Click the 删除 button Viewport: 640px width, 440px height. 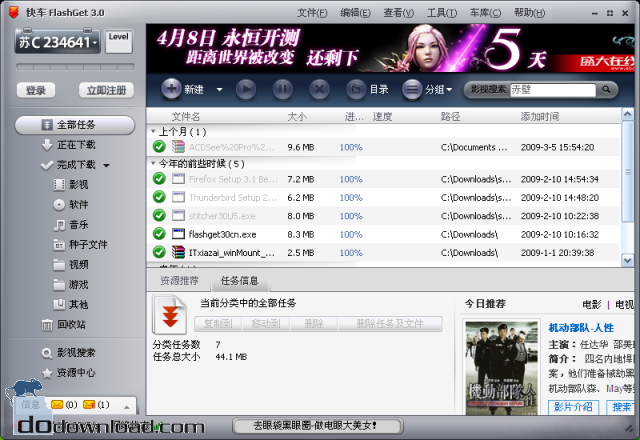(x=313, y=324)
